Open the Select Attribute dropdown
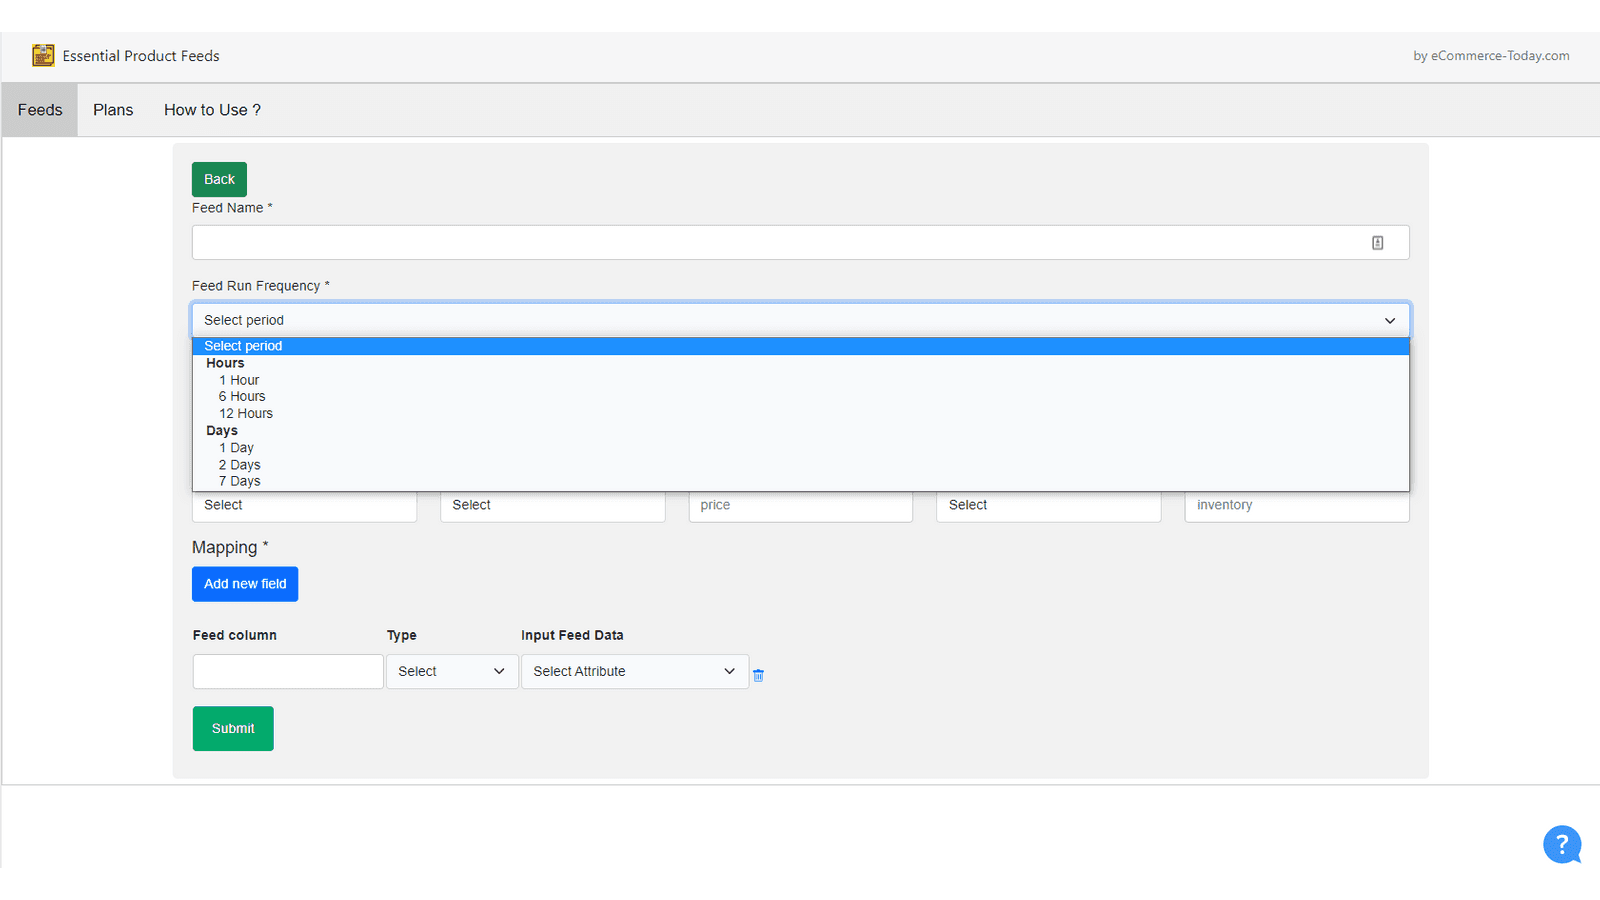Screen dimensions: 1600x900 tap(635, 671)
